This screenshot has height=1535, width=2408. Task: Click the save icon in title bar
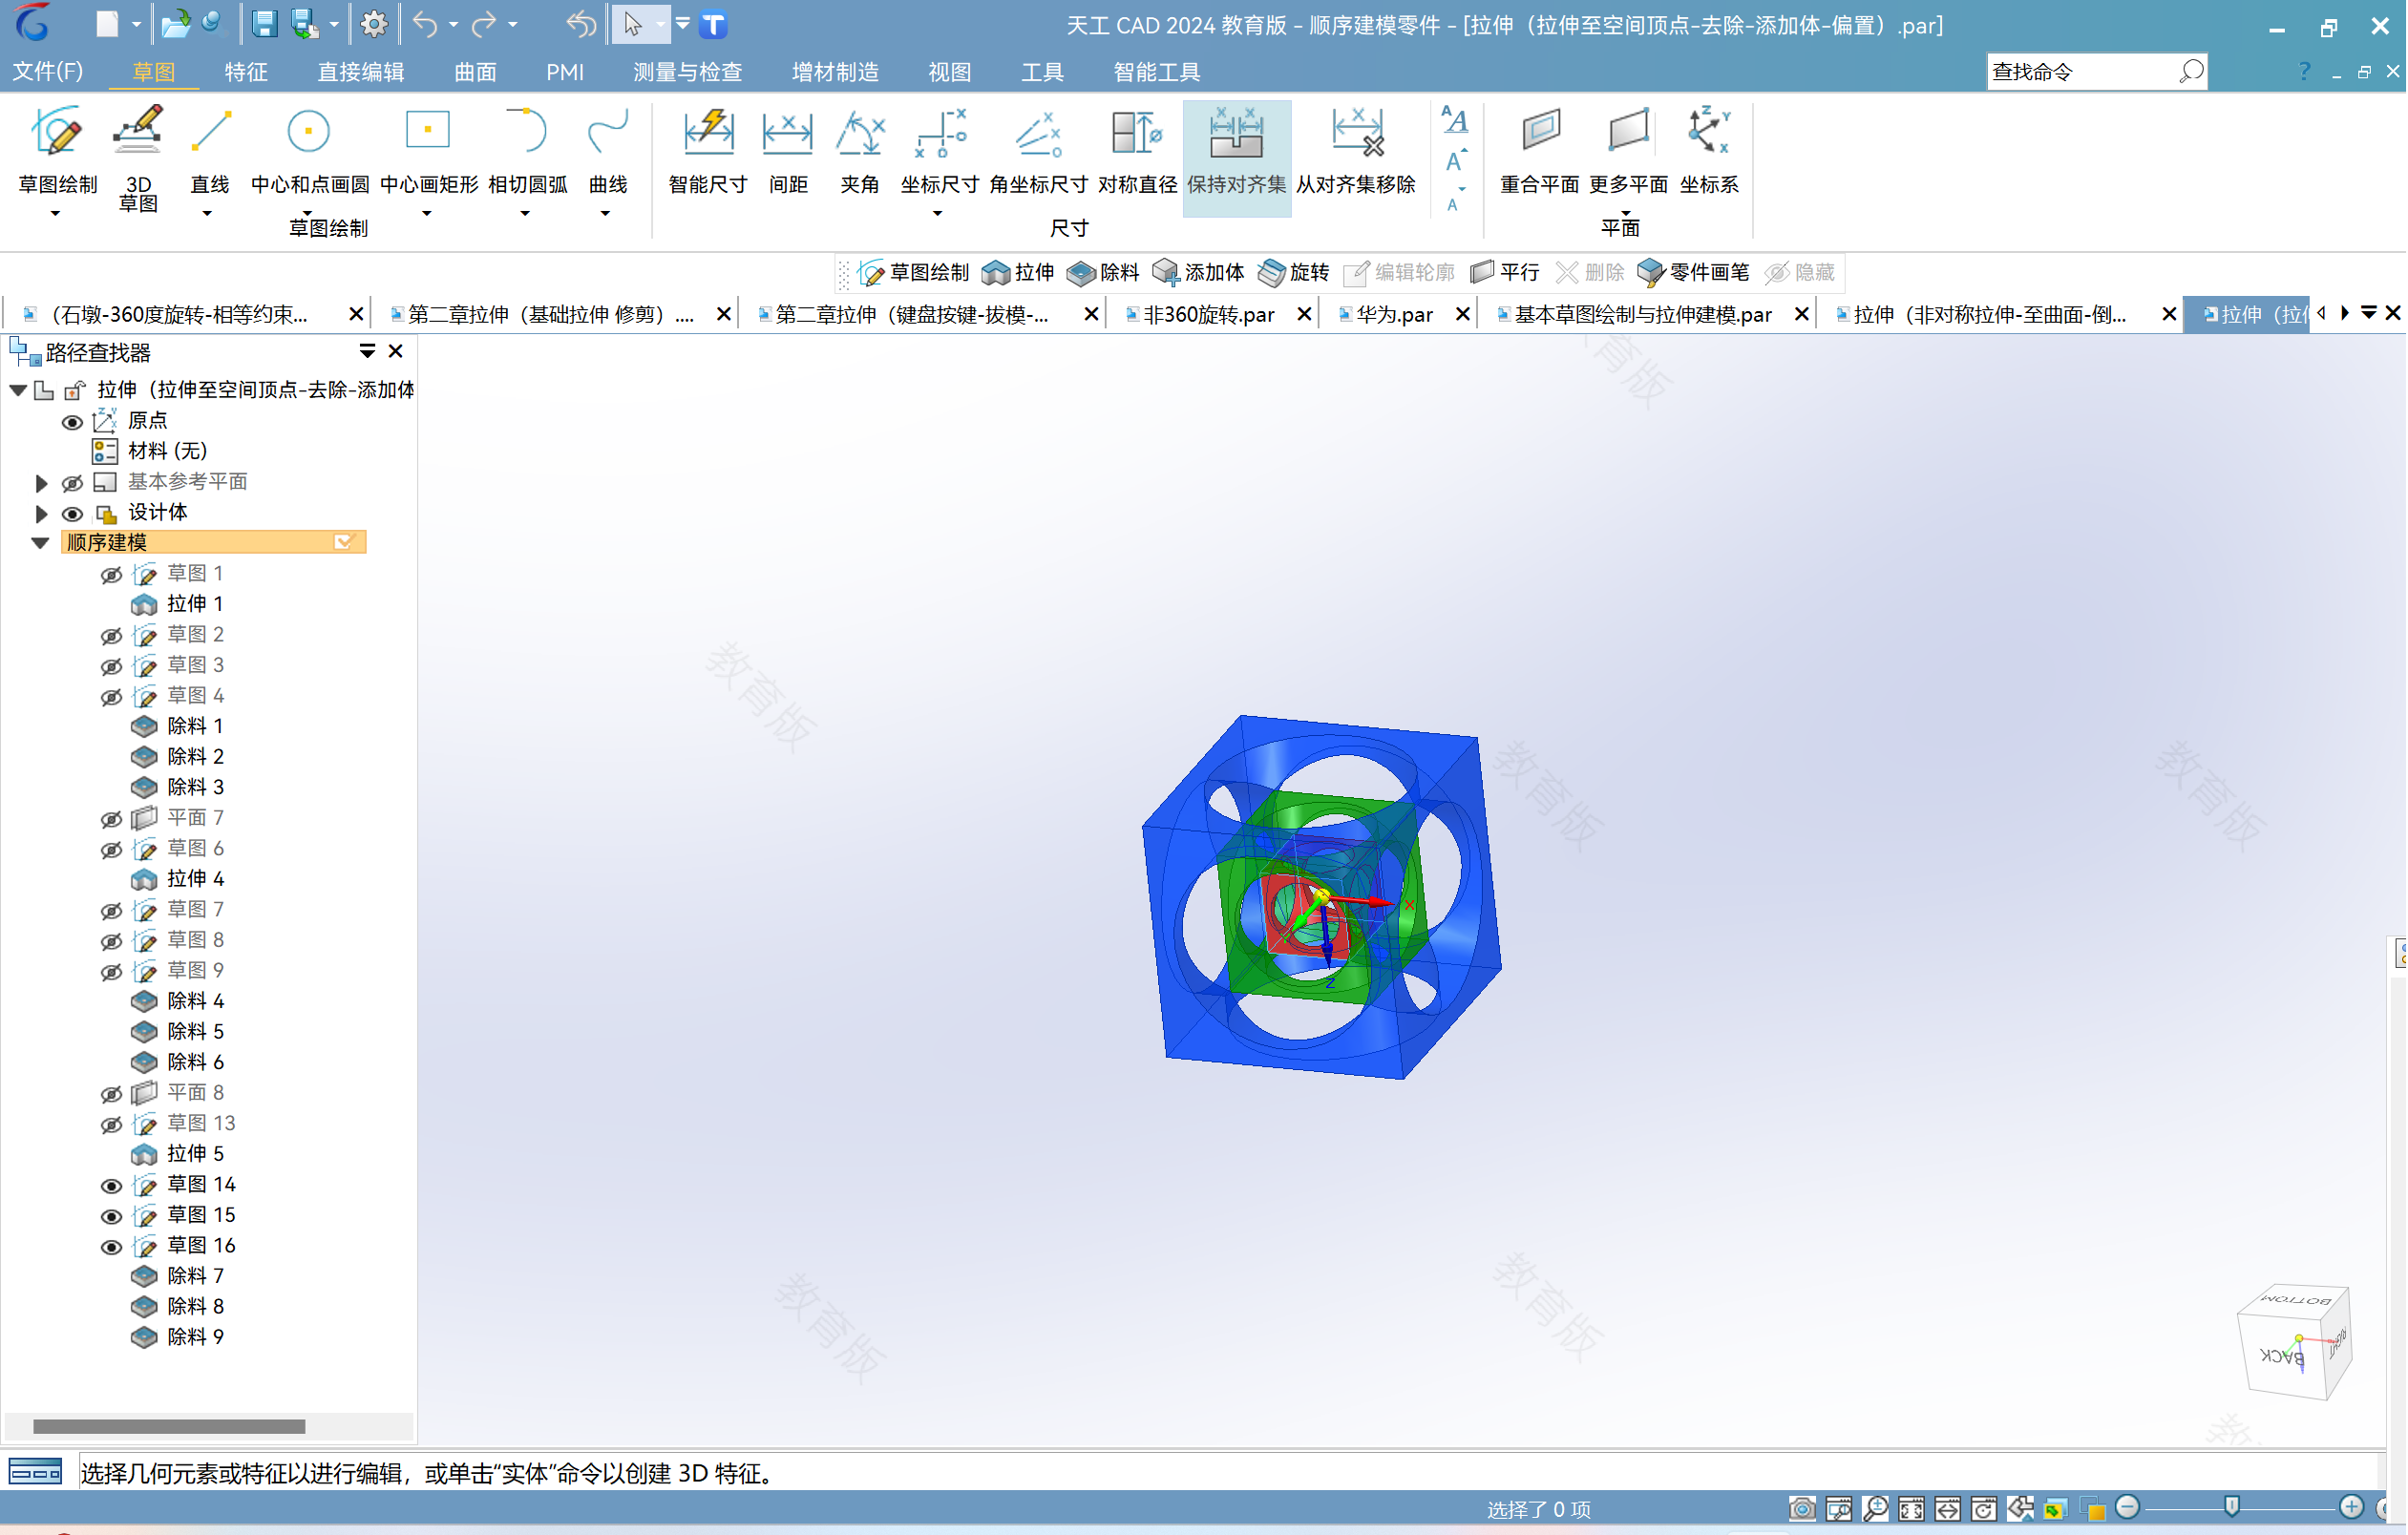(264, 24)
